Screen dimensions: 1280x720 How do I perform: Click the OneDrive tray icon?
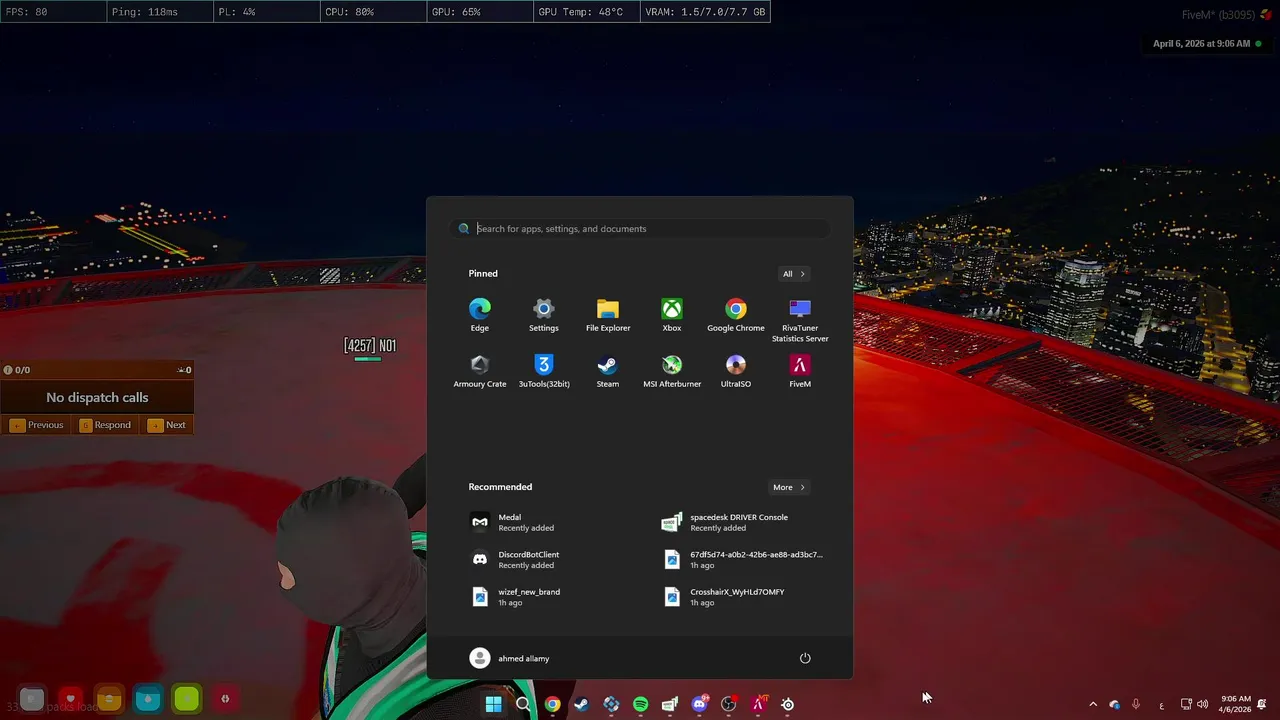tap(1114, 704)
